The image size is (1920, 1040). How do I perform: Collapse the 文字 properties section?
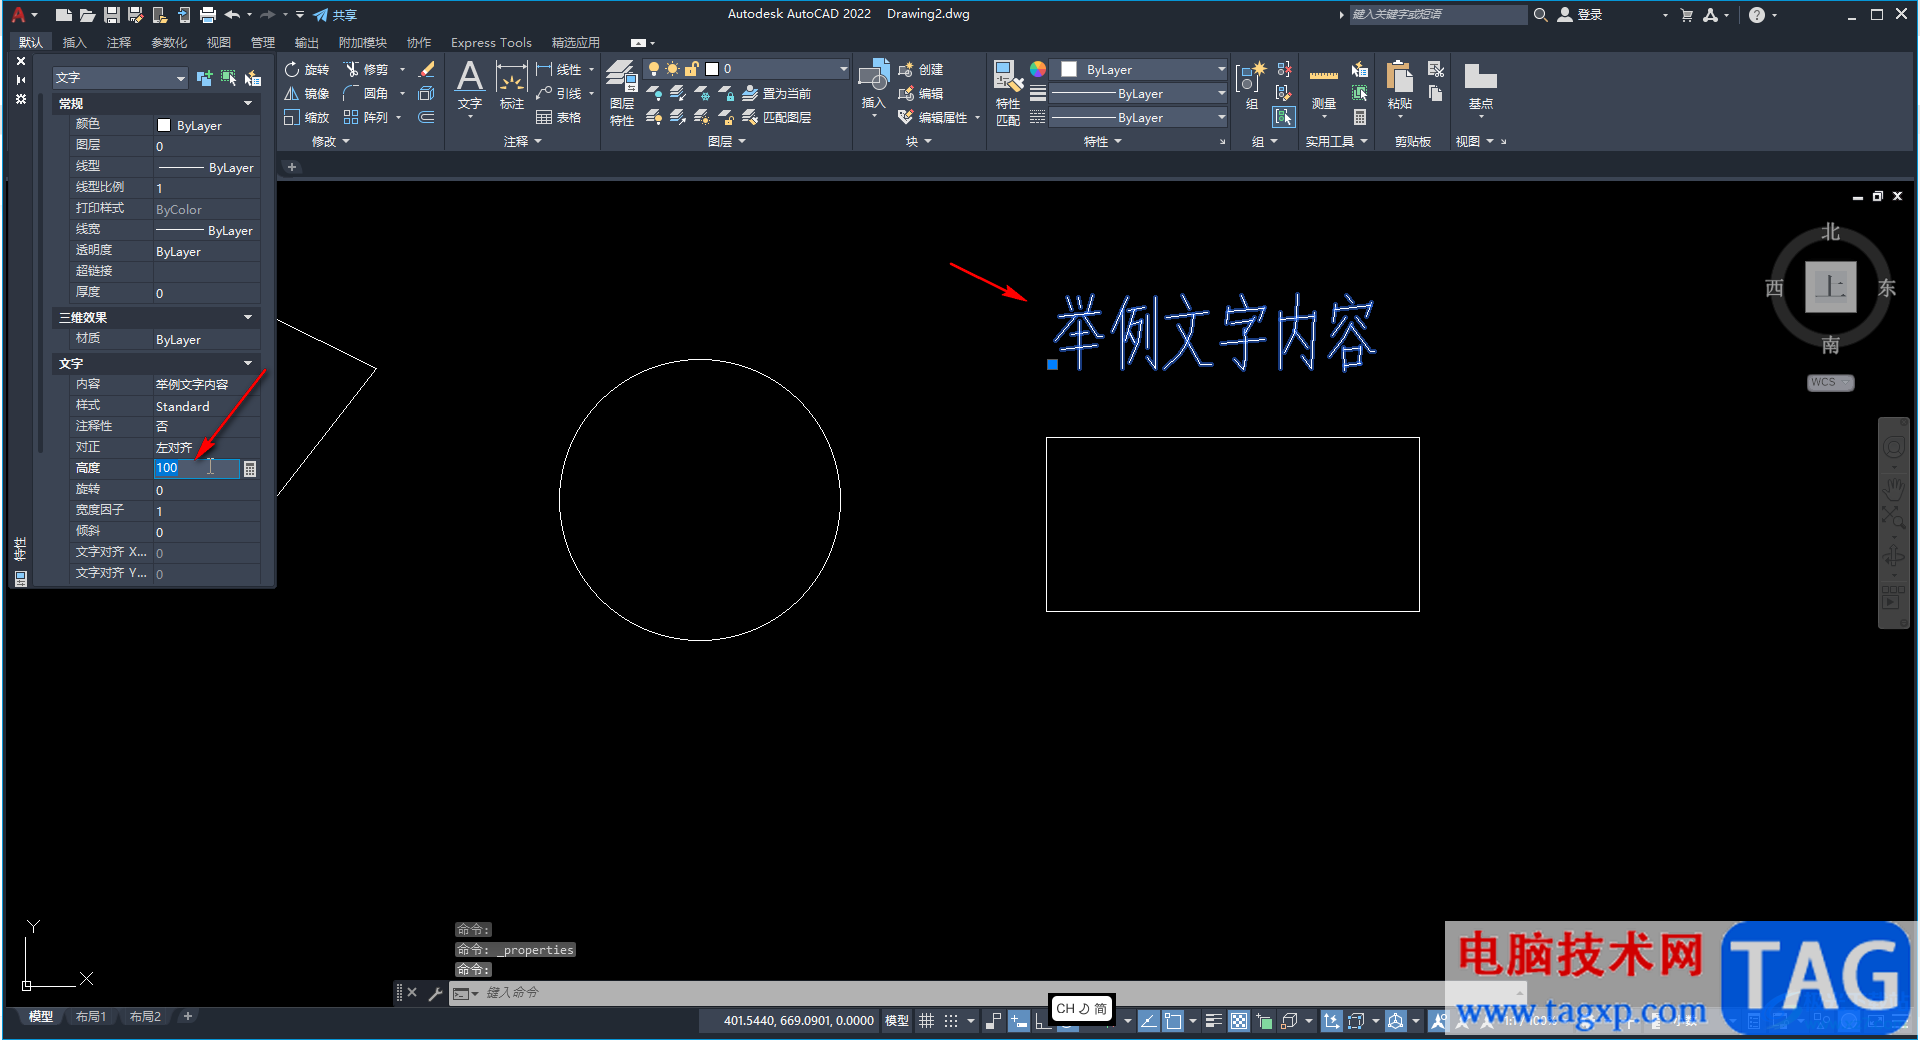point(248,363)
